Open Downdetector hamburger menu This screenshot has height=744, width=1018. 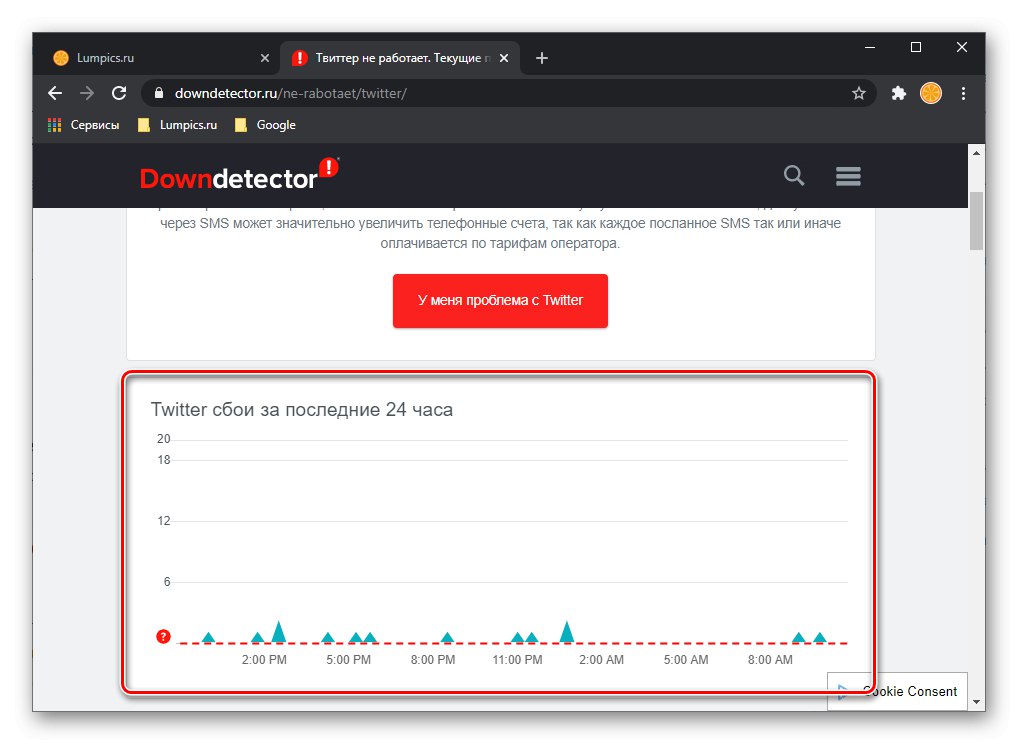848,176
